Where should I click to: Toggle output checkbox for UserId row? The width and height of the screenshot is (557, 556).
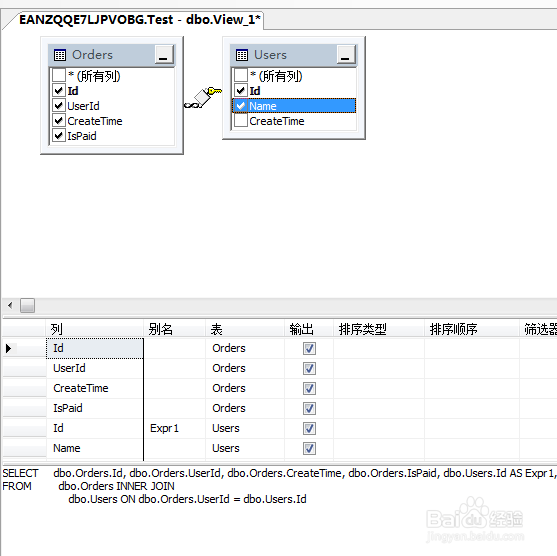tap(309, 368)
